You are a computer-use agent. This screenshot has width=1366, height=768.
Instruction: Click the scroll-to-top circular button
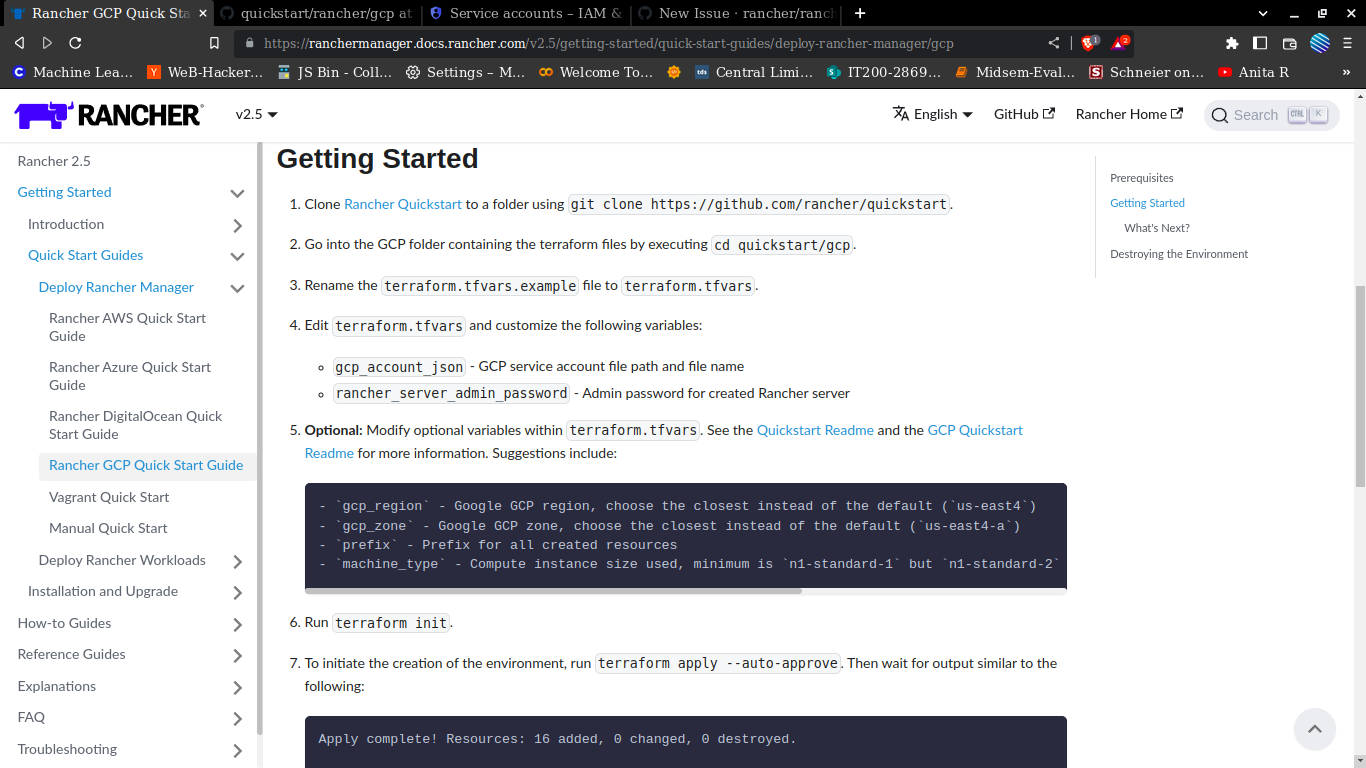point(1315,729)
